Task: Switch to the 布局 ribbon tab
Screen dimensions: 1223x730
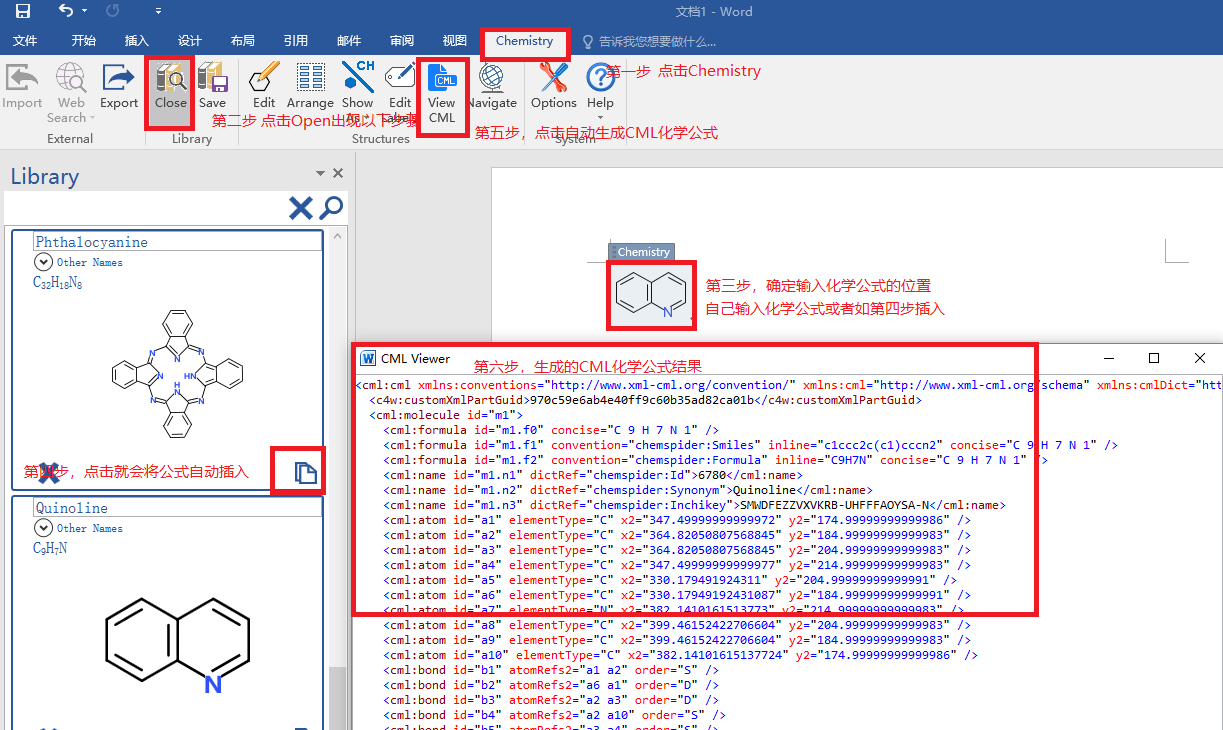Action: (x=242, y=41)
